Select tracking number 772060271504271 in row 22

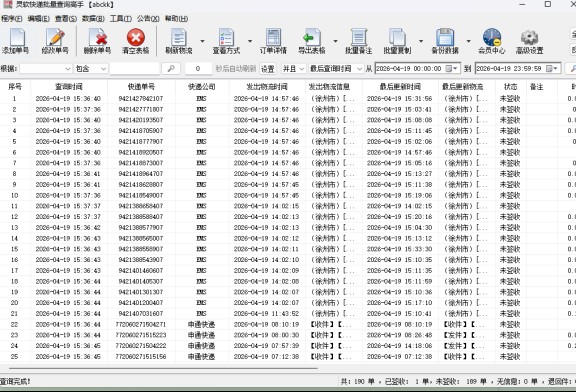141,324
